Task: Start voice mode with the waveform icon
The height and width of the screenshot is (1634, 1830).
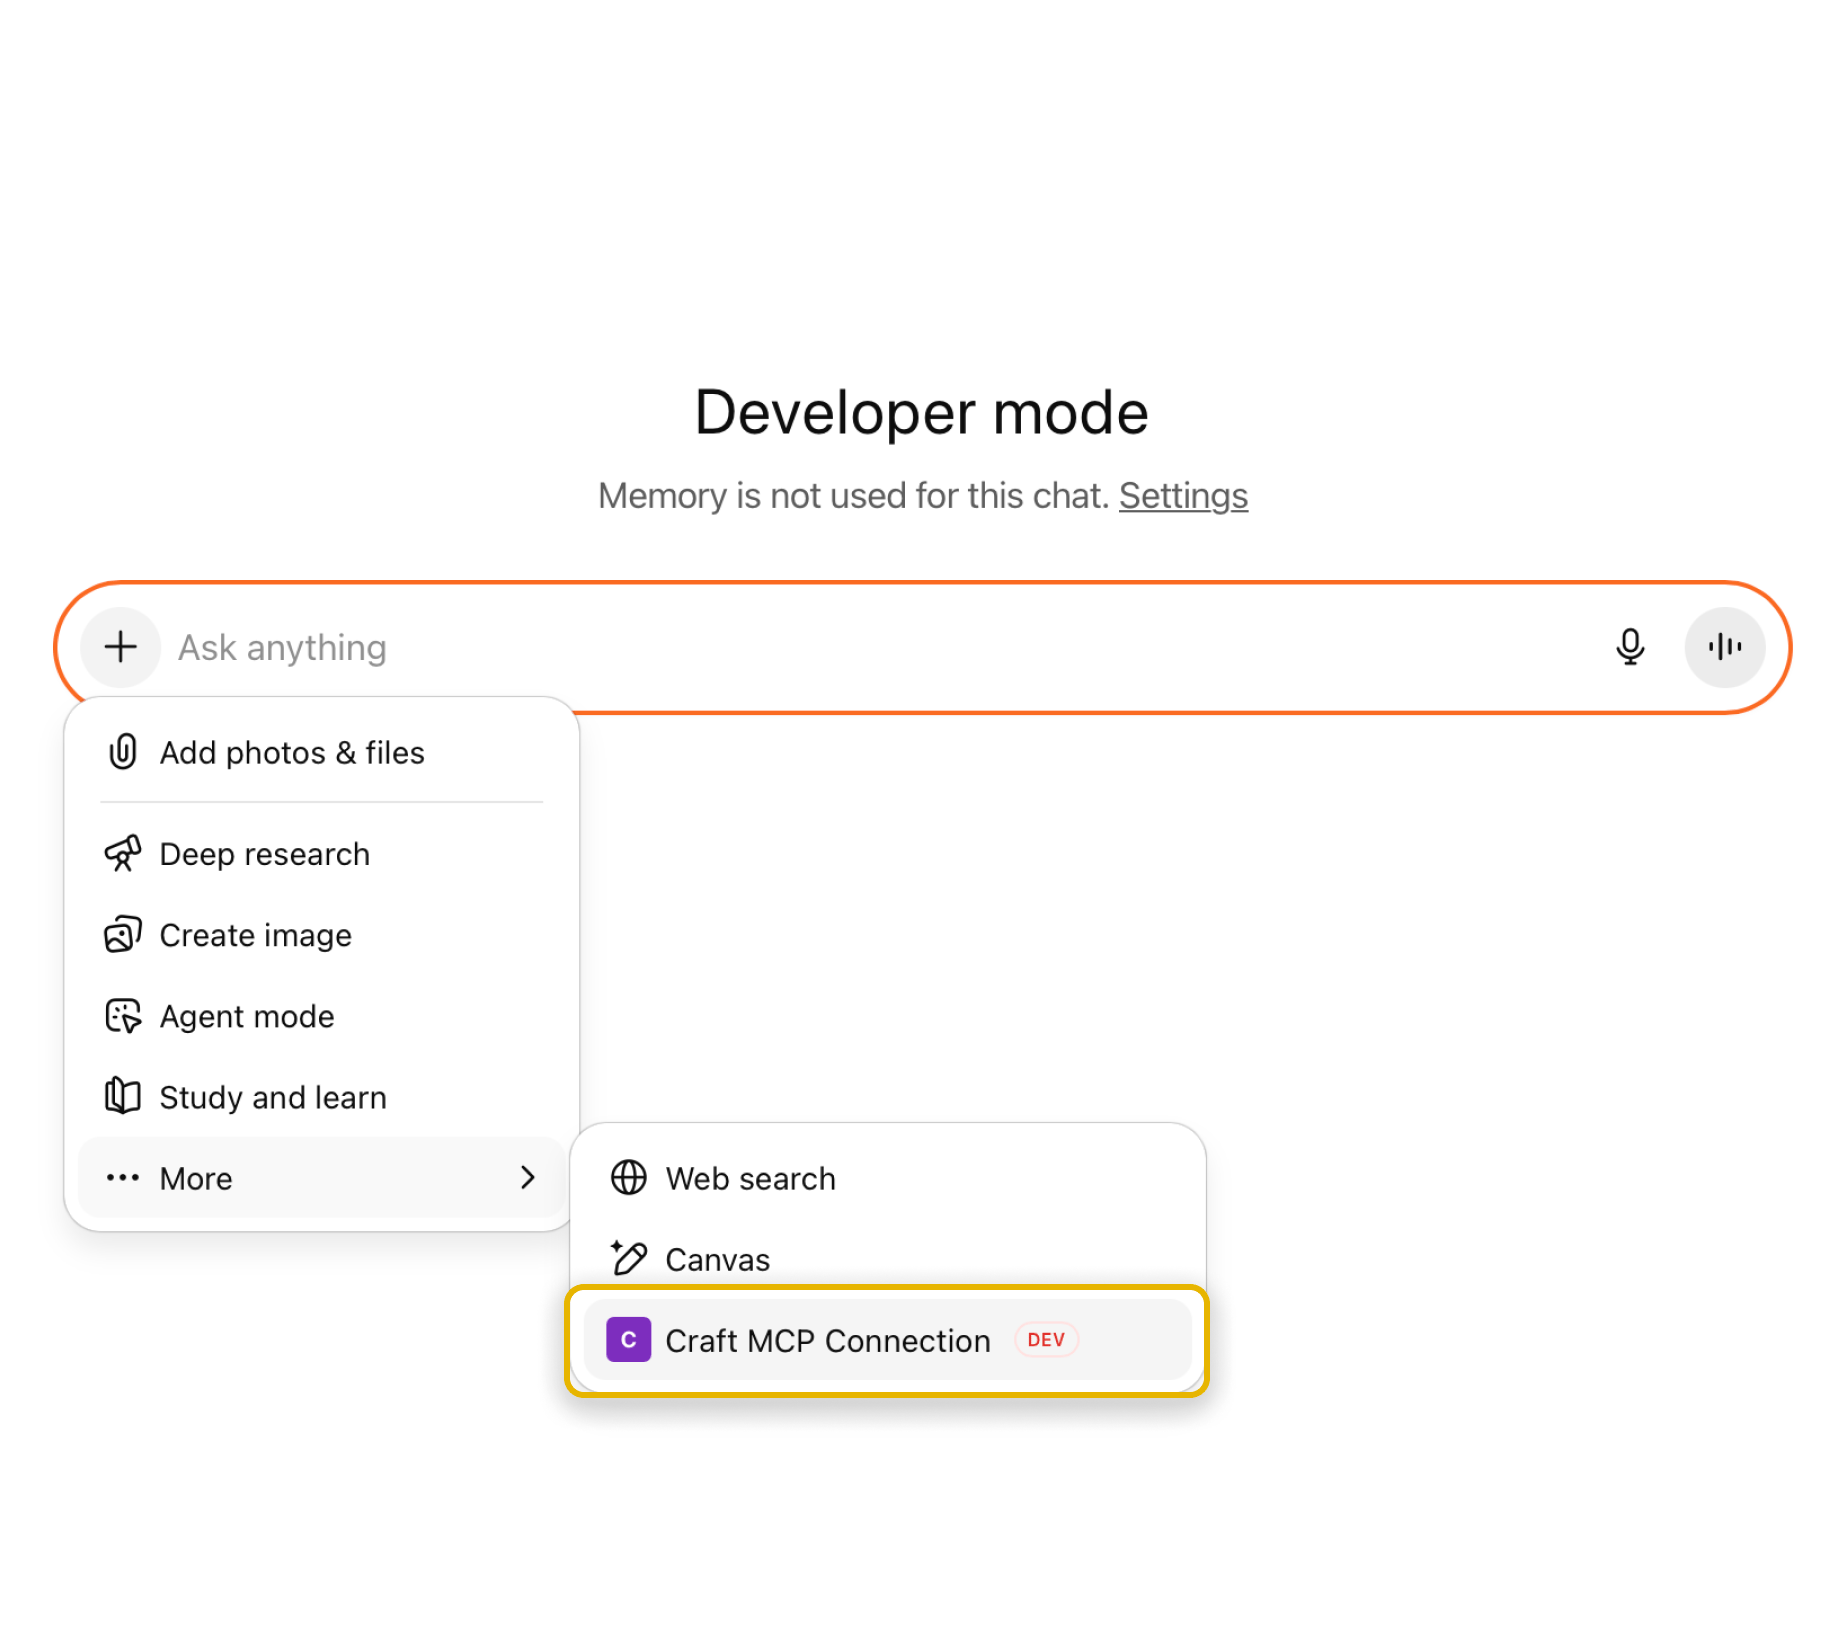Action: 1724,647
